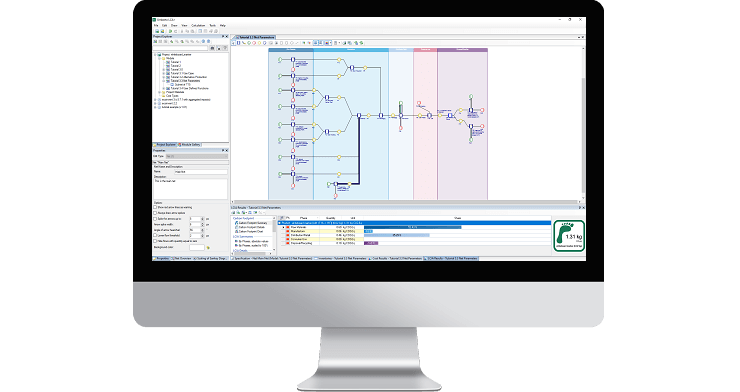Expand the ecoinvent 2.2 database node
This screenshot has width=740, height=392.
pos(155,103)
